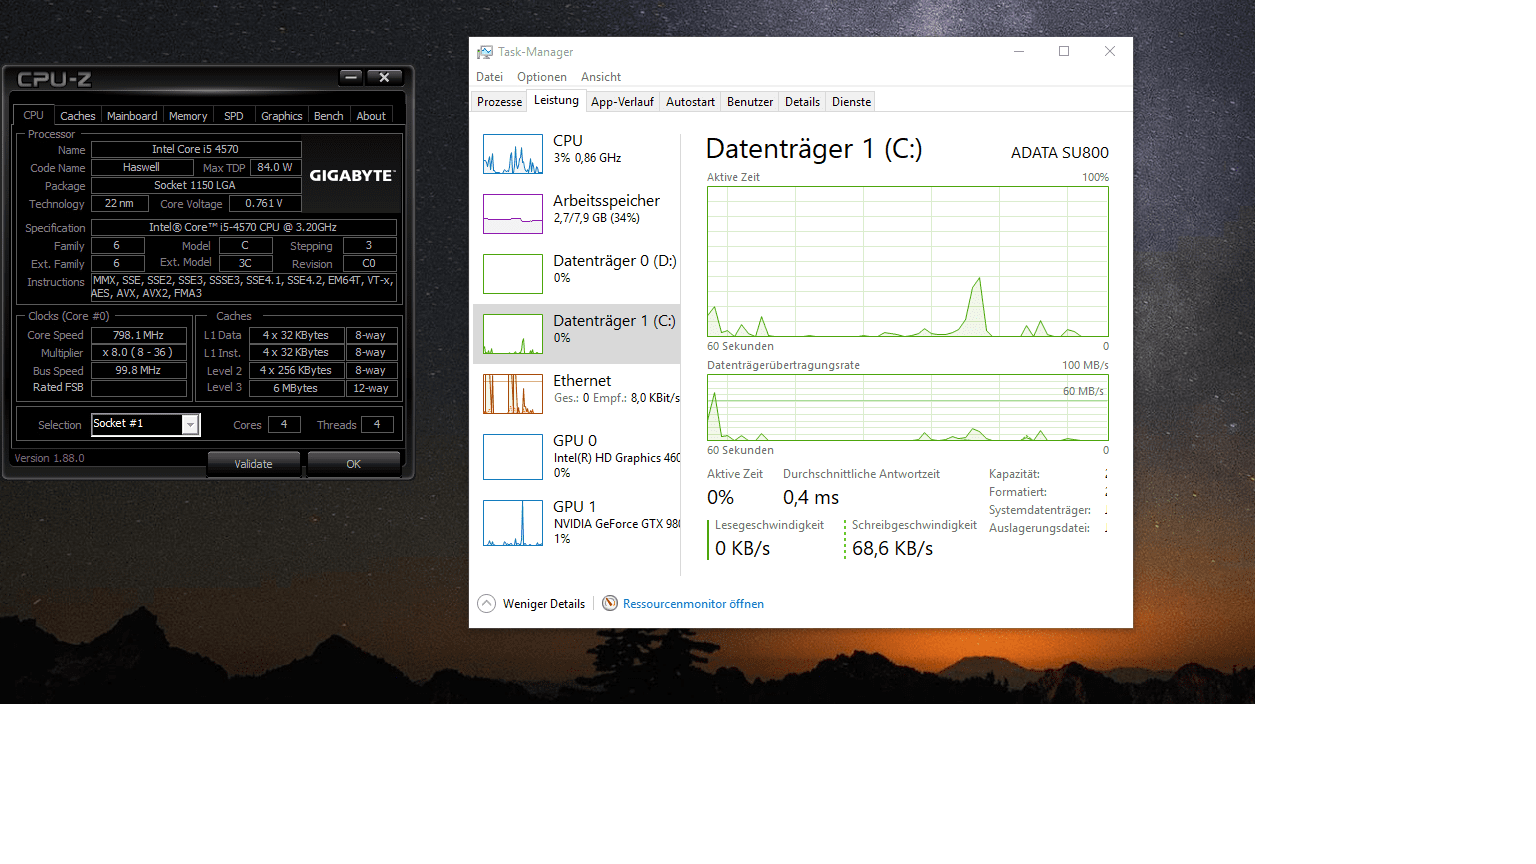
Task: Open CPU tab in CPU-Z
Action: coord(33,115)
